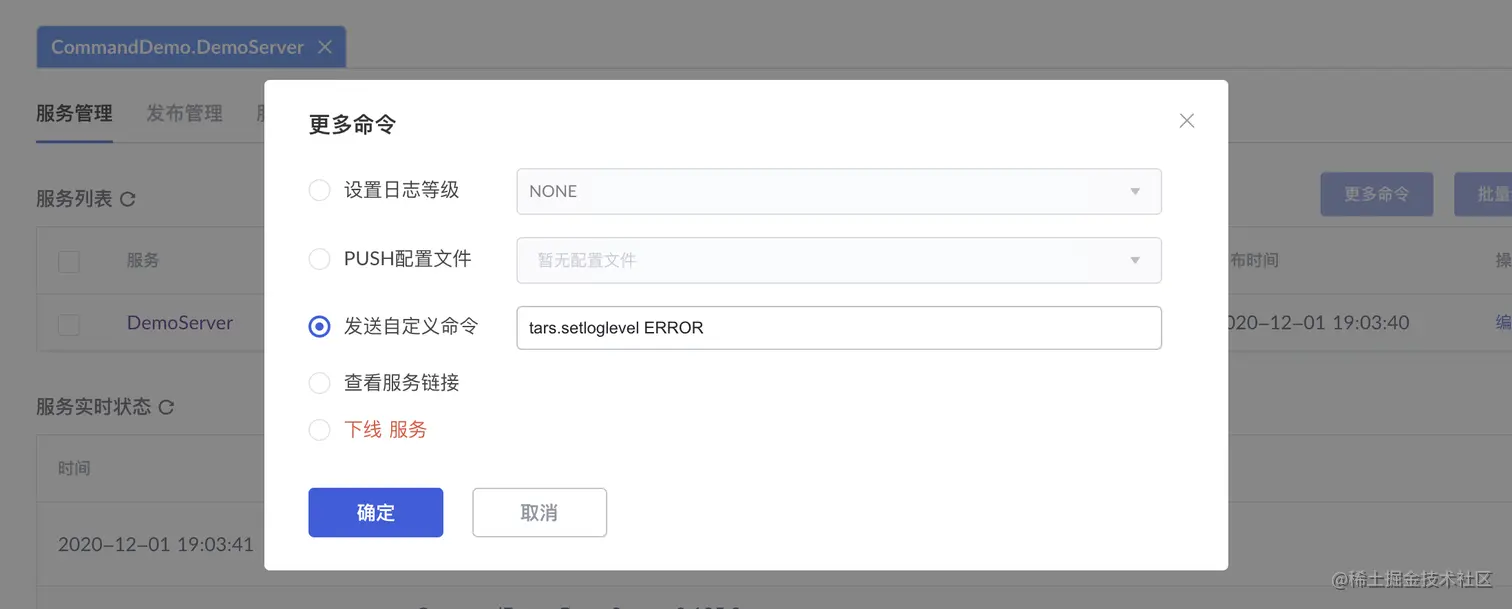Open the log level NONE dropdown
The image size is (1512, 609).
click(x=839, y=191)
